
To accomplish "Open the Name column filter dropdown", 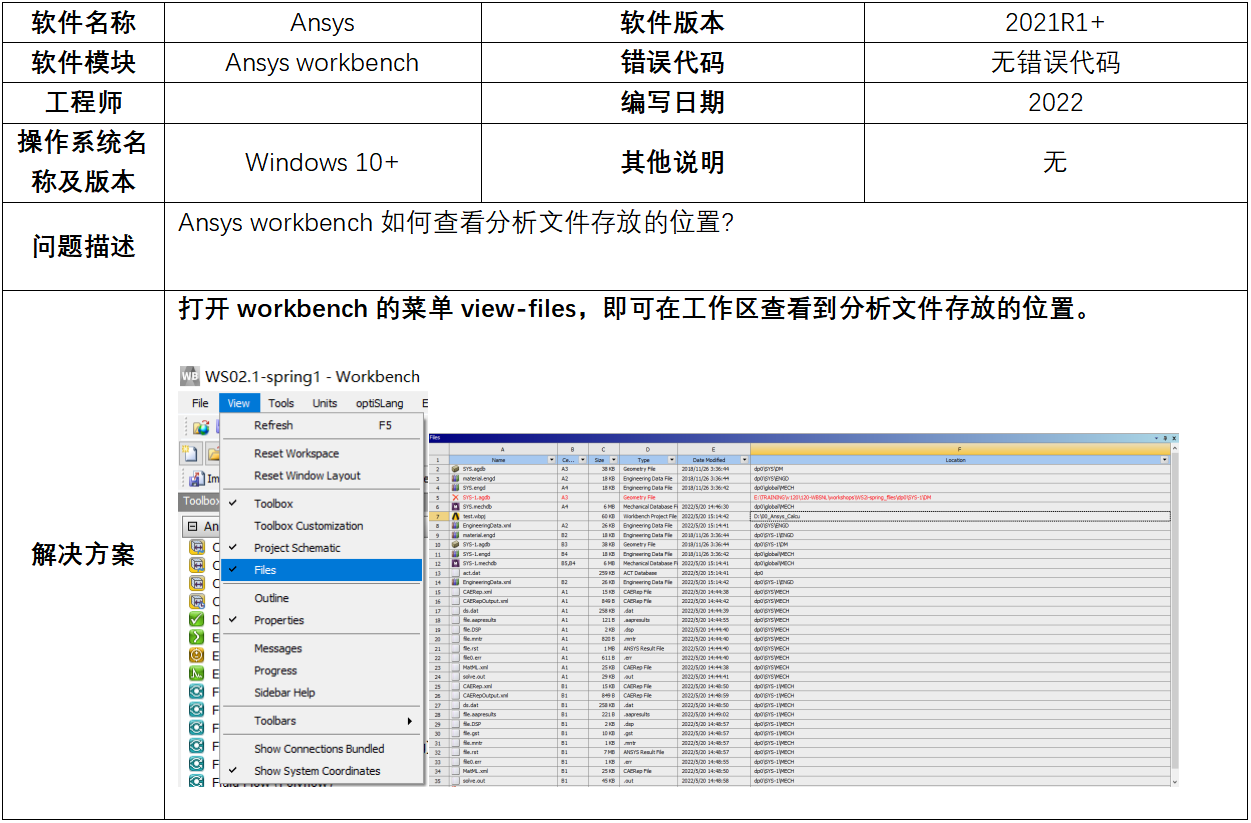I will (552, 460).
